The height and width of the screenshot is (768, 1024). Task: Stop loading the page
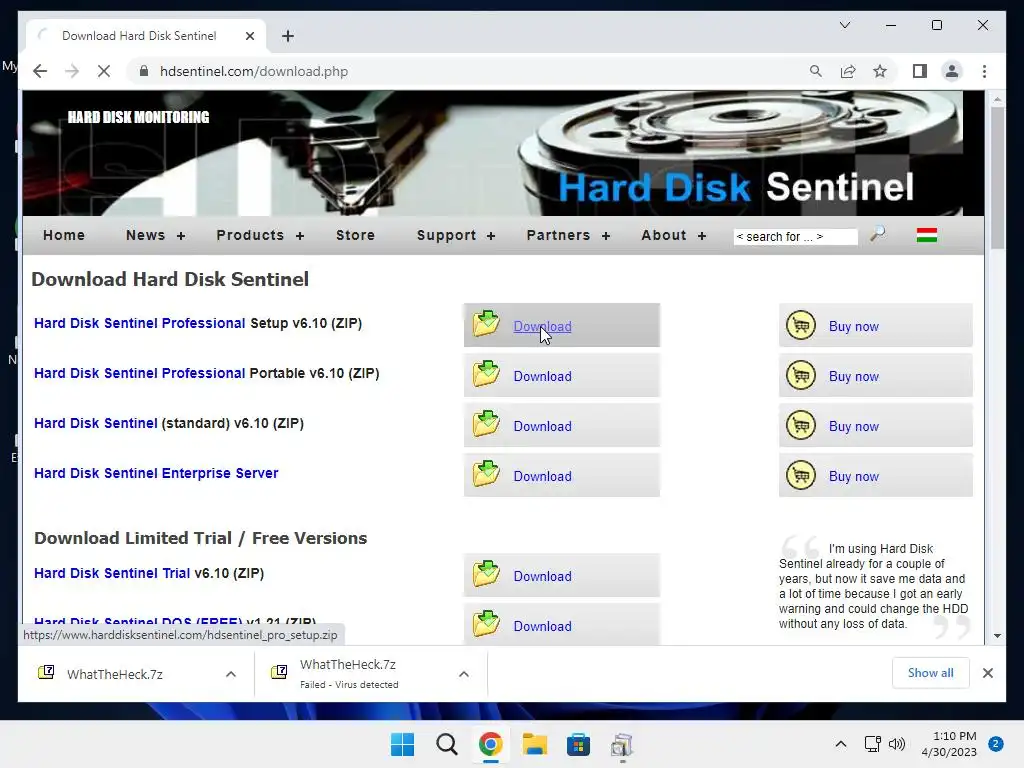(104, 71)
